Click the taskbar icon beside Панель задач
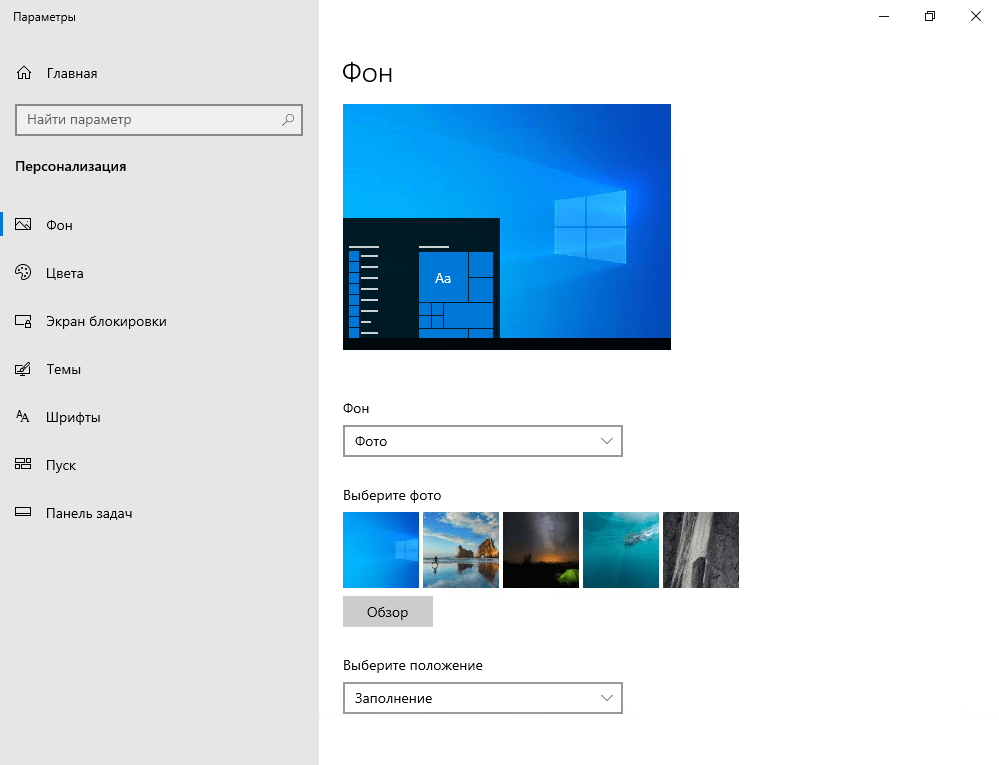The image size is (999, 765). [x=23, y=512]
